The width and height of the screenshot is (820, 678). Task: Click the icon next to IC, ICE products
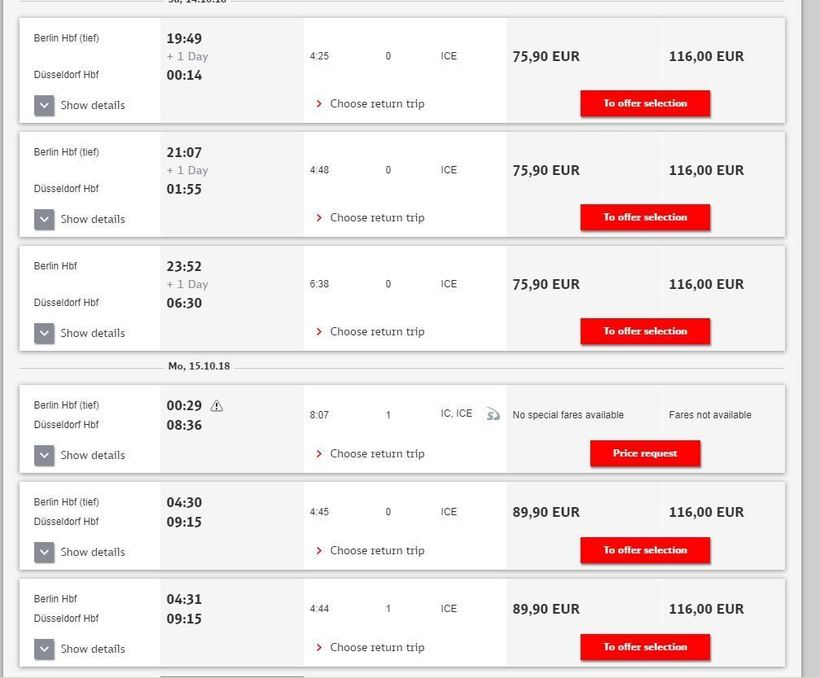click(492, 414)
